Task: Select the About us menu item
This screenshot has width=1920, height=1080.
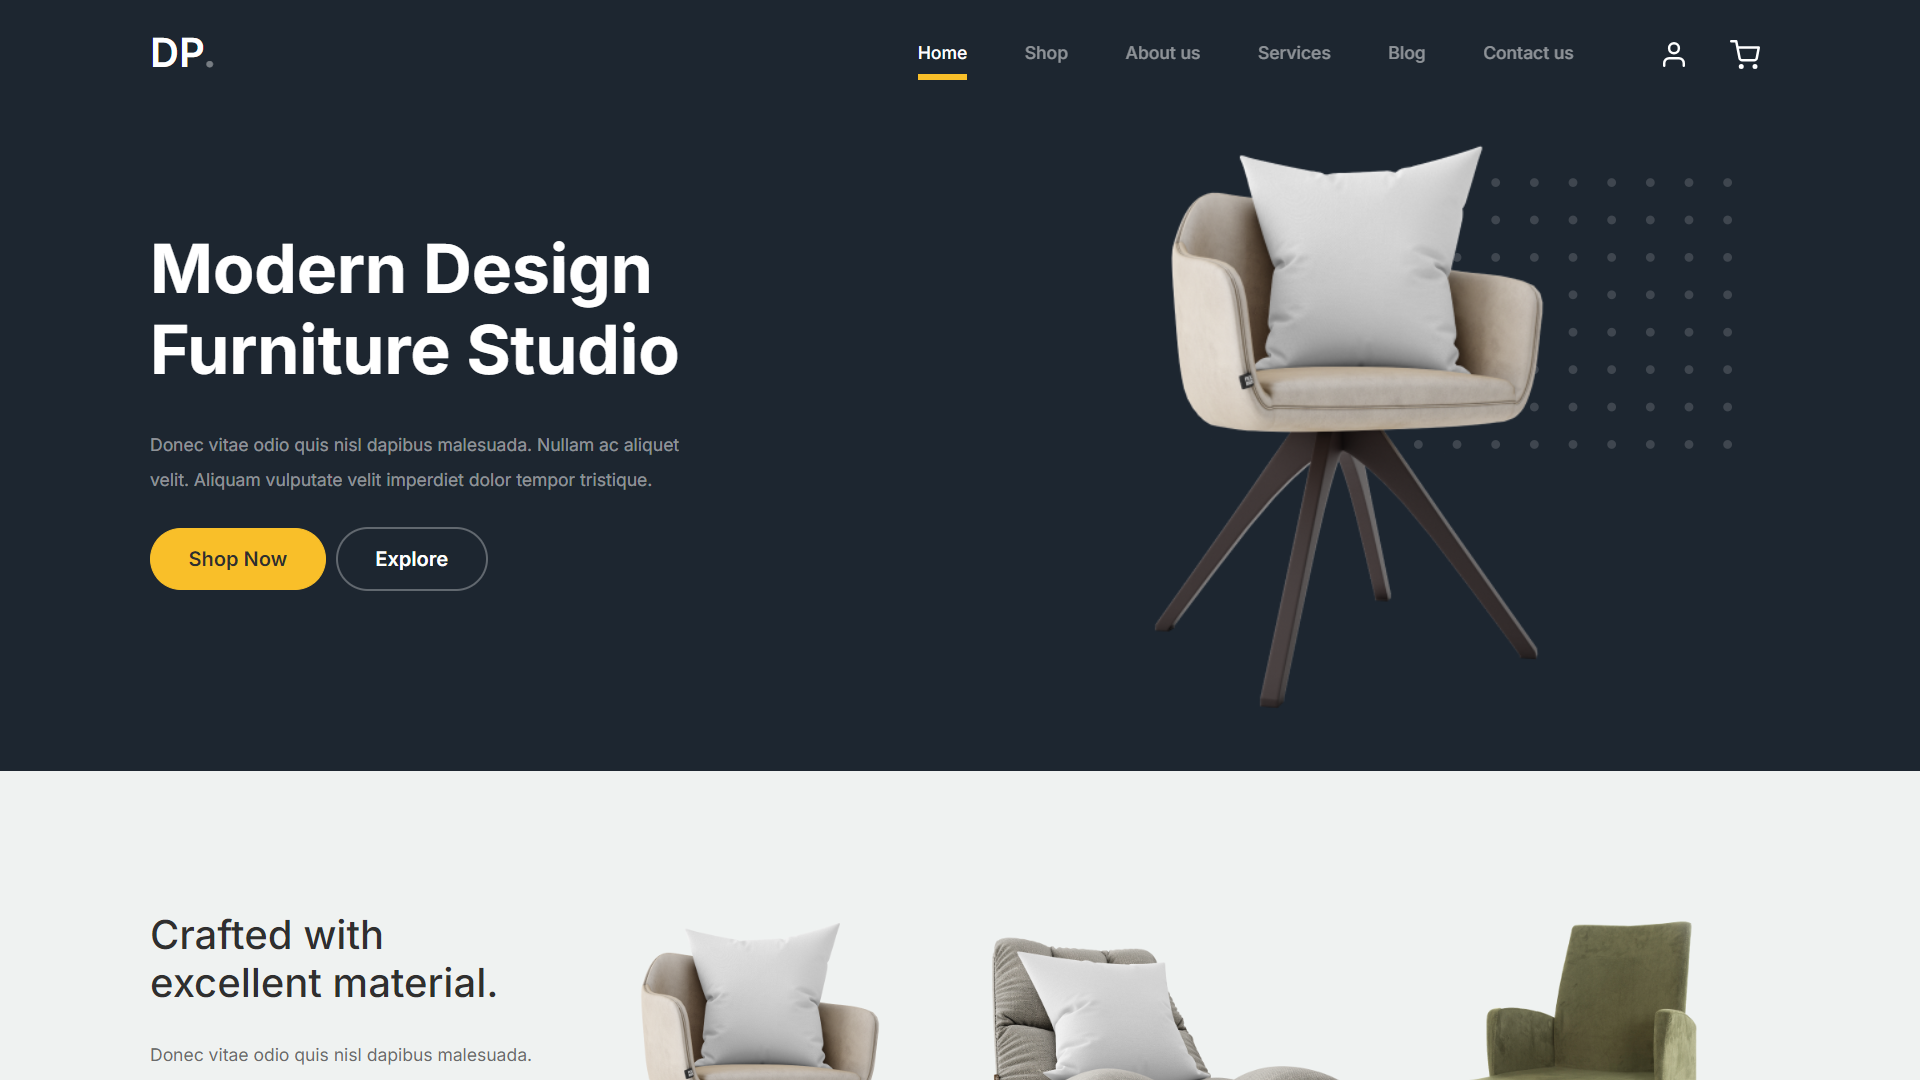Action: [x=1160, y=53]
